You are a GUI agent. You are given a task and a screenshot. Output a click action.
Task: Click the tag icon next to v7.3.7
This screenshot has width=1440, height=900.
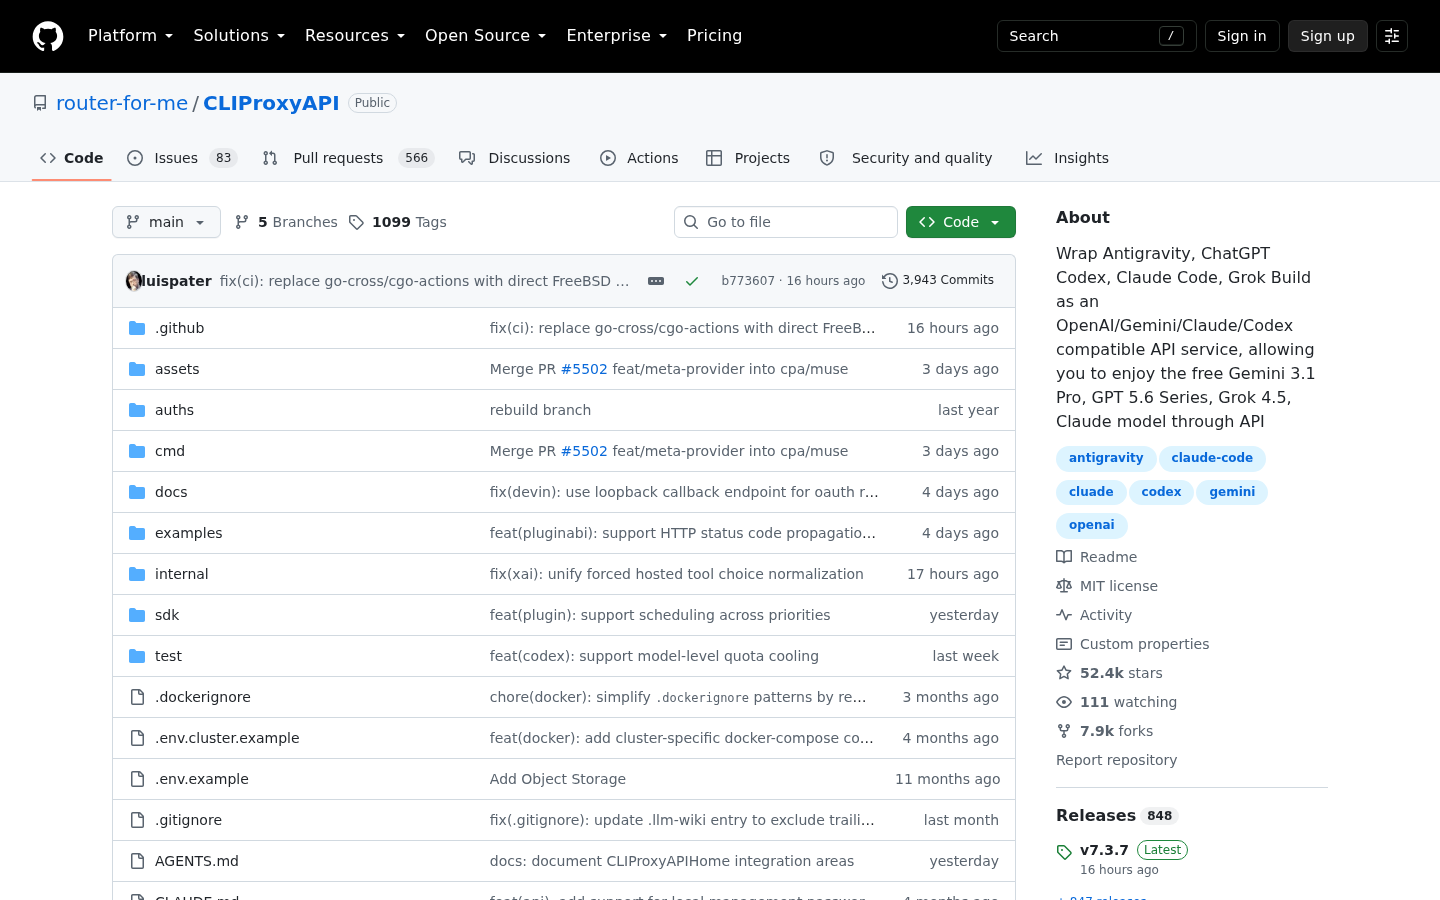click(1064, 853)
